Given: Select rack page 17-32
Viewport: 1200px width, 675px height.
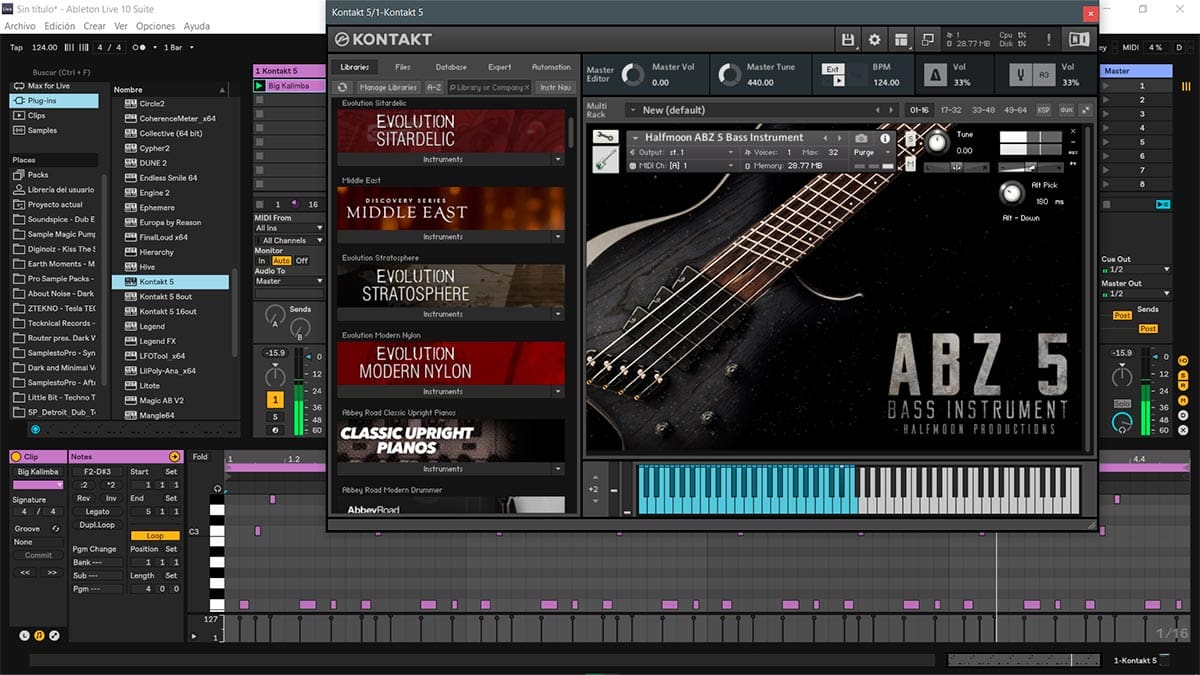Looking at the screenshot, I should pos(951,110).
